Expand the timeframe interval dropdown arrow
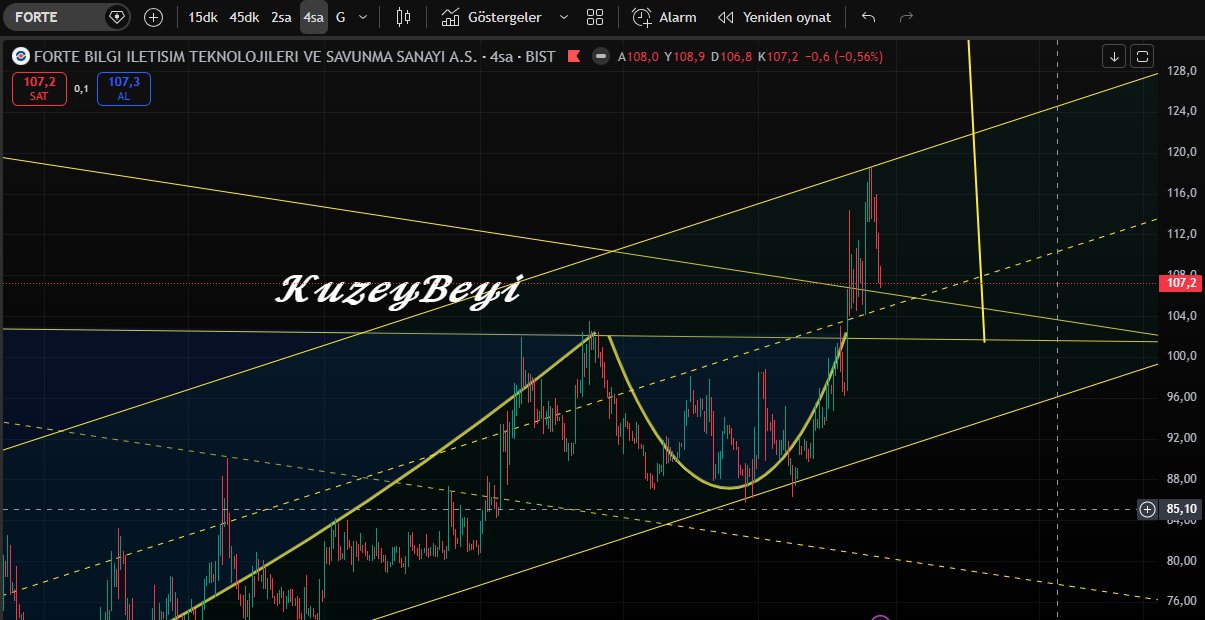Screen dimensions: 1205x620 click(x=362, y=17)
